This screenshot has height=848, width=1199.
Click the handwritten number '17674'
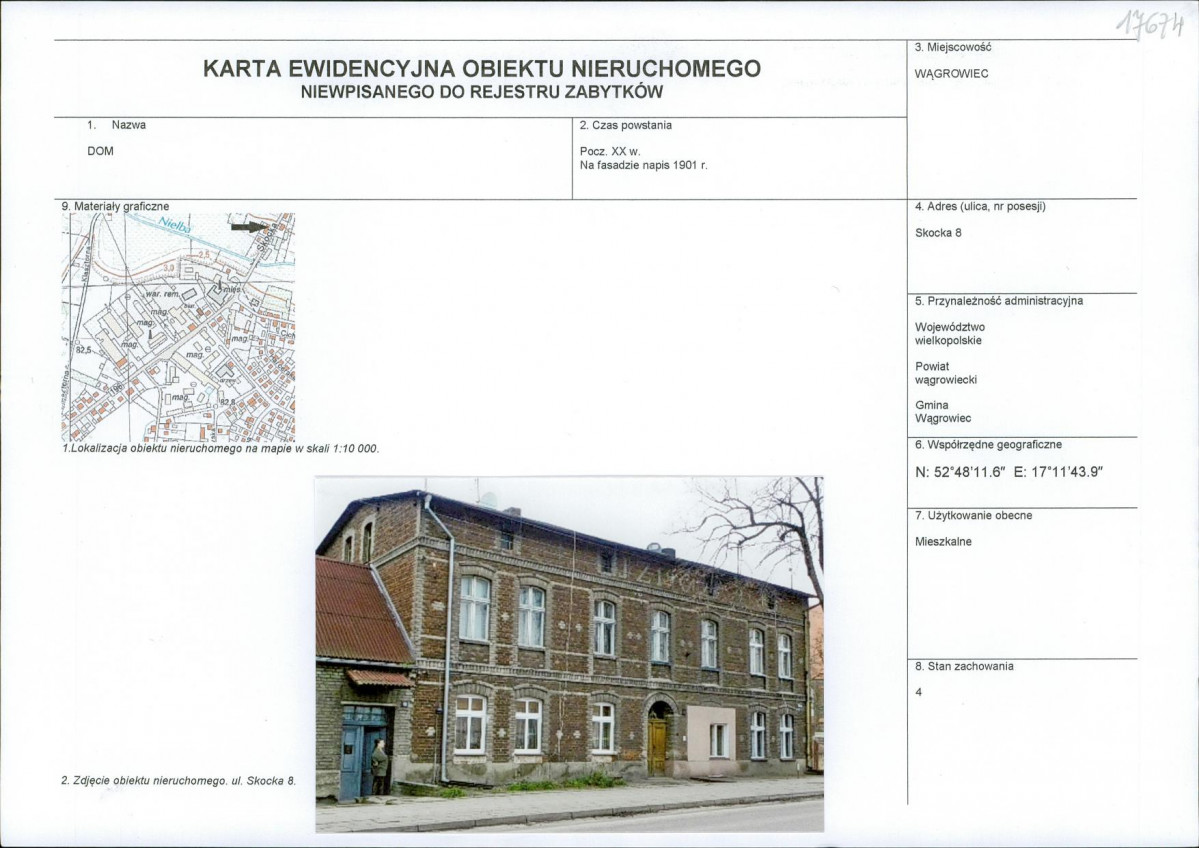(1149, 25)
